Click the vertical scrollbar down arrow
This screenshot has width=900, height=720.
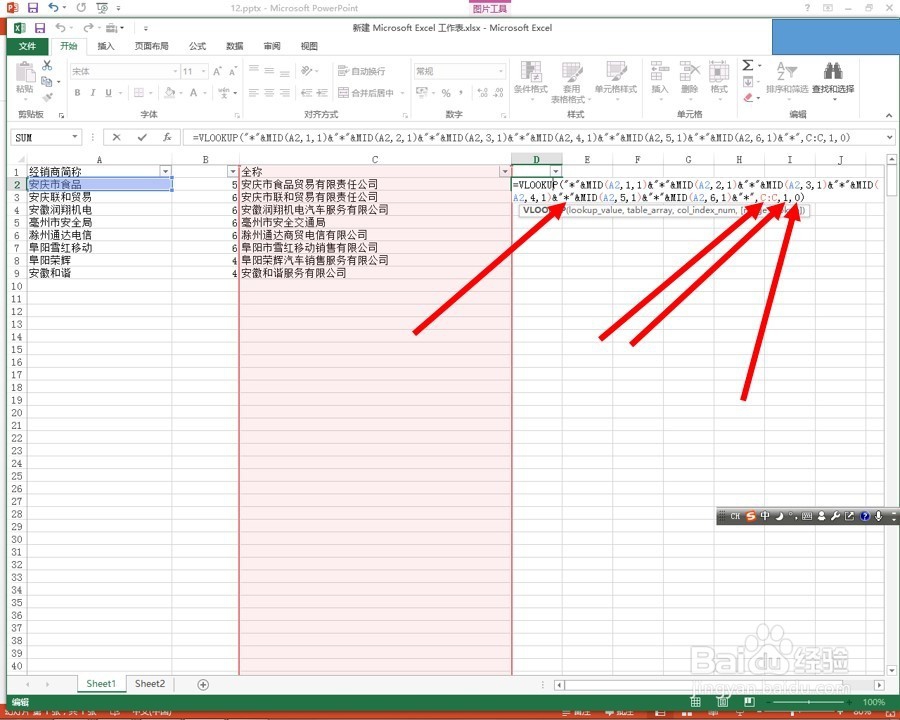coord(891,669)
